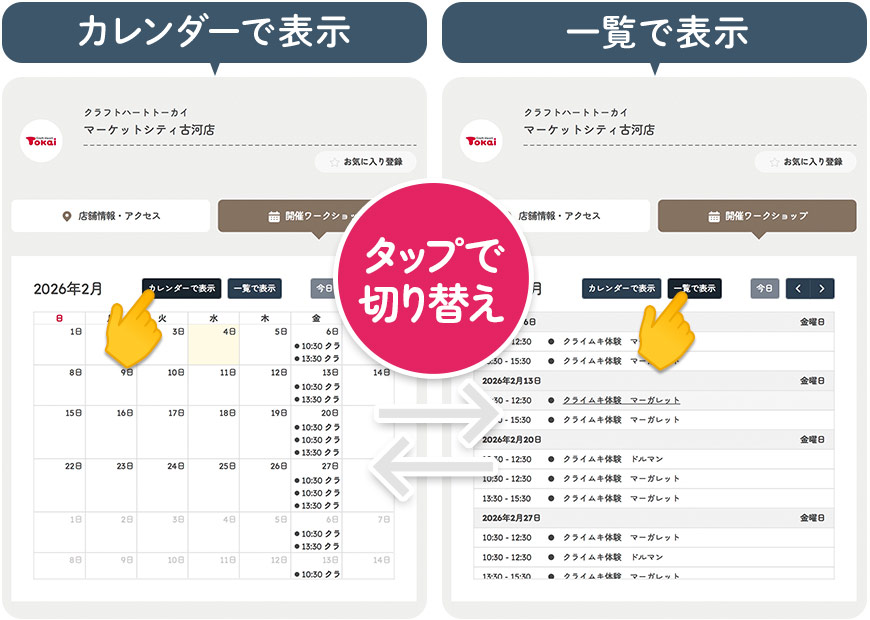
Task: Select the highlighted 4日 calendar cell
Action: point(213,343)
